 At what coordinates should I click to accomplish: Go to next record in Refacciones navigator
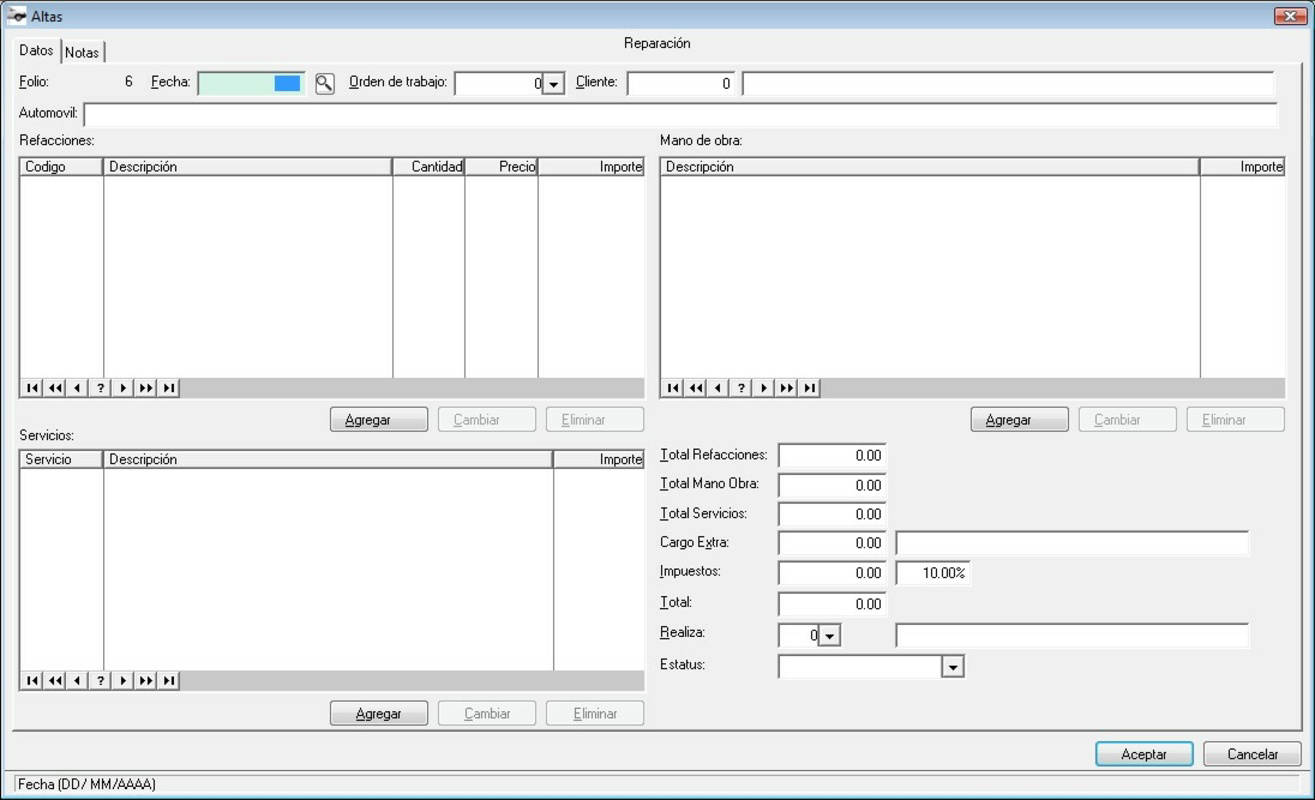click(x=123, y=388)
